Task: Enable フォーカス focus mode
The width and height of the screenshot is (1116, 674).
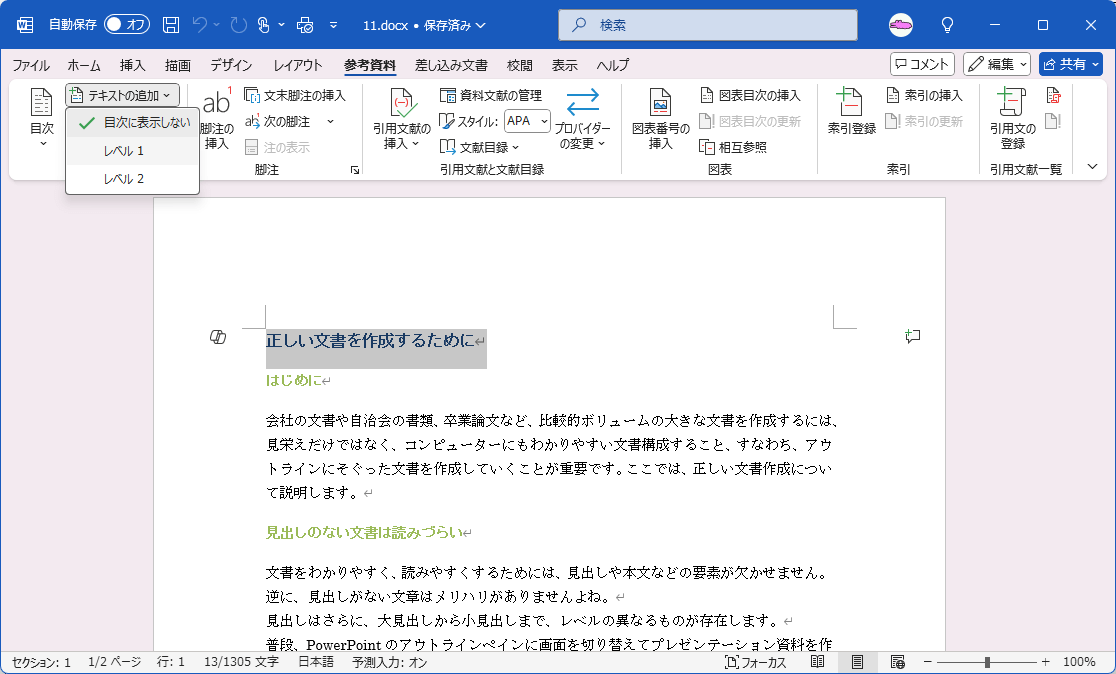Action: coord(755,662)
